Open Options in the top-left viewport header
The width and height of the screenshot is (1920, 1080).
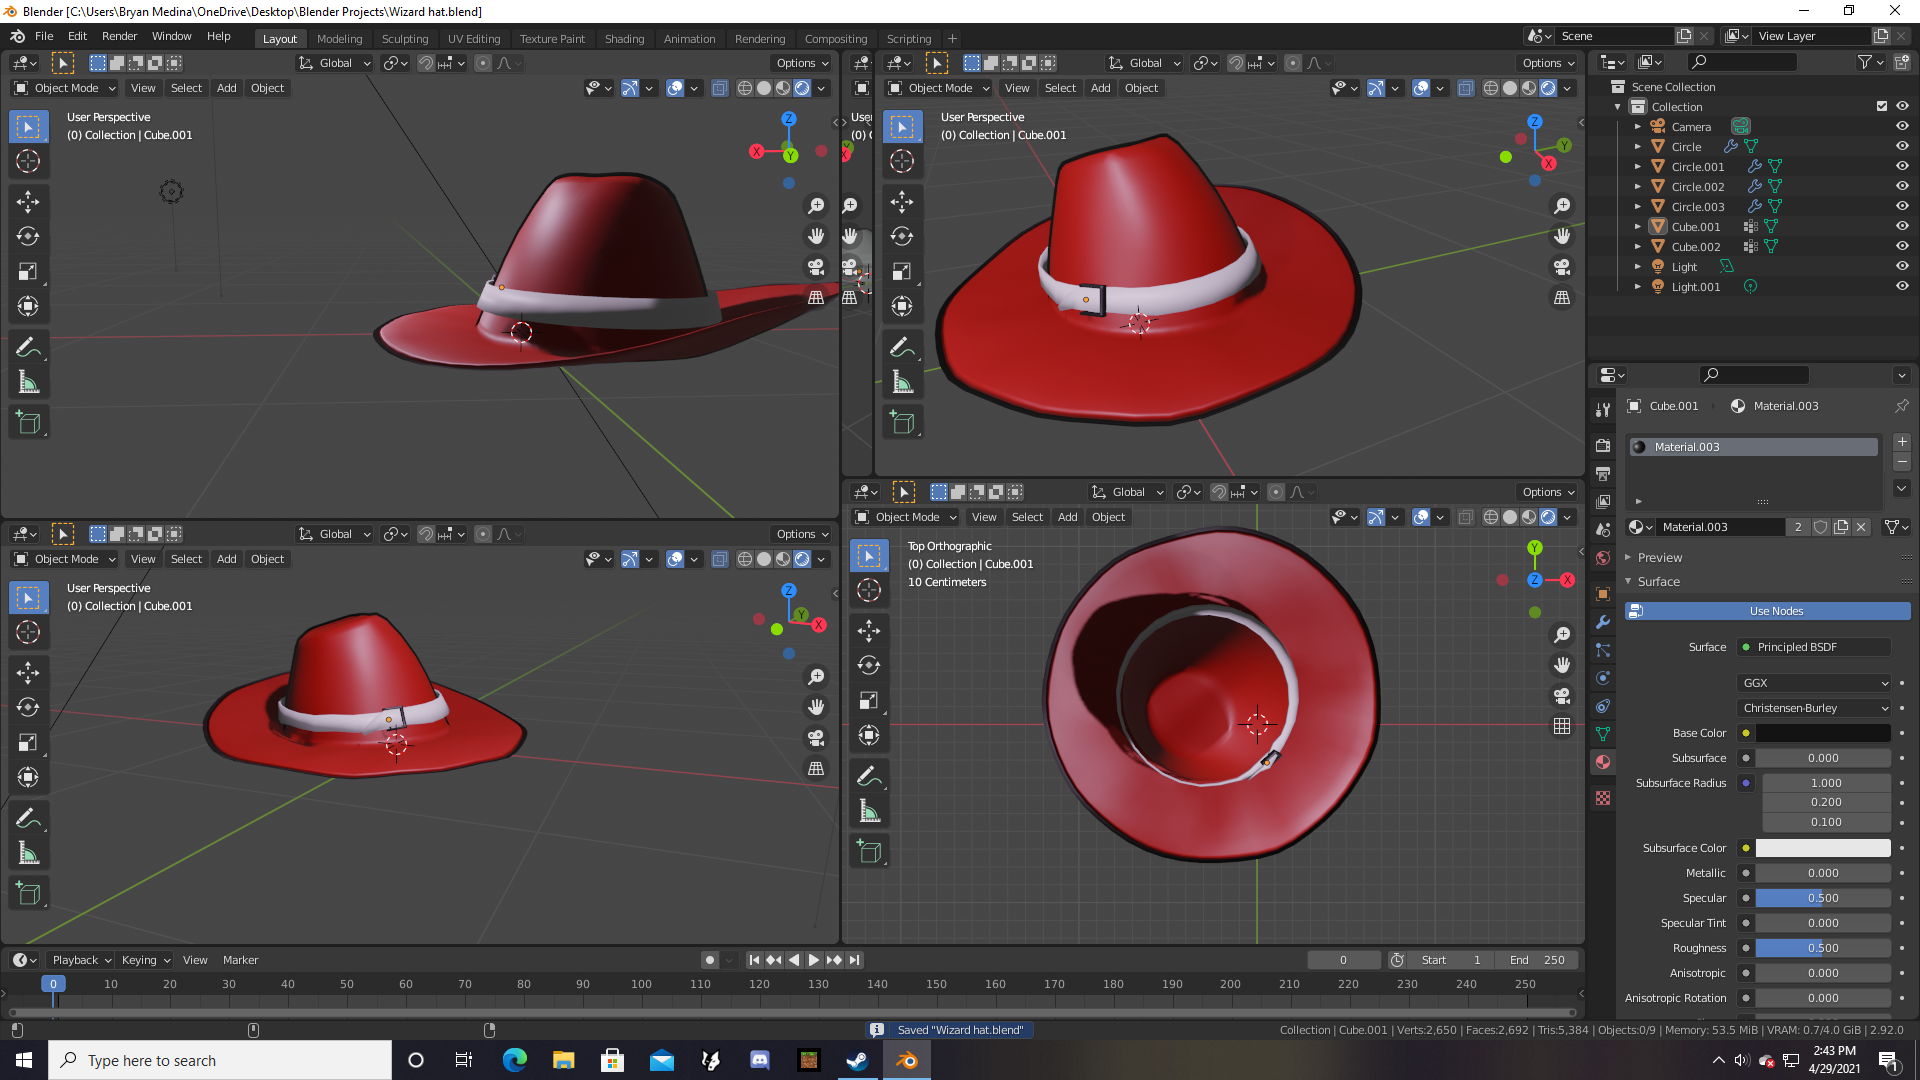click(802, 63)
